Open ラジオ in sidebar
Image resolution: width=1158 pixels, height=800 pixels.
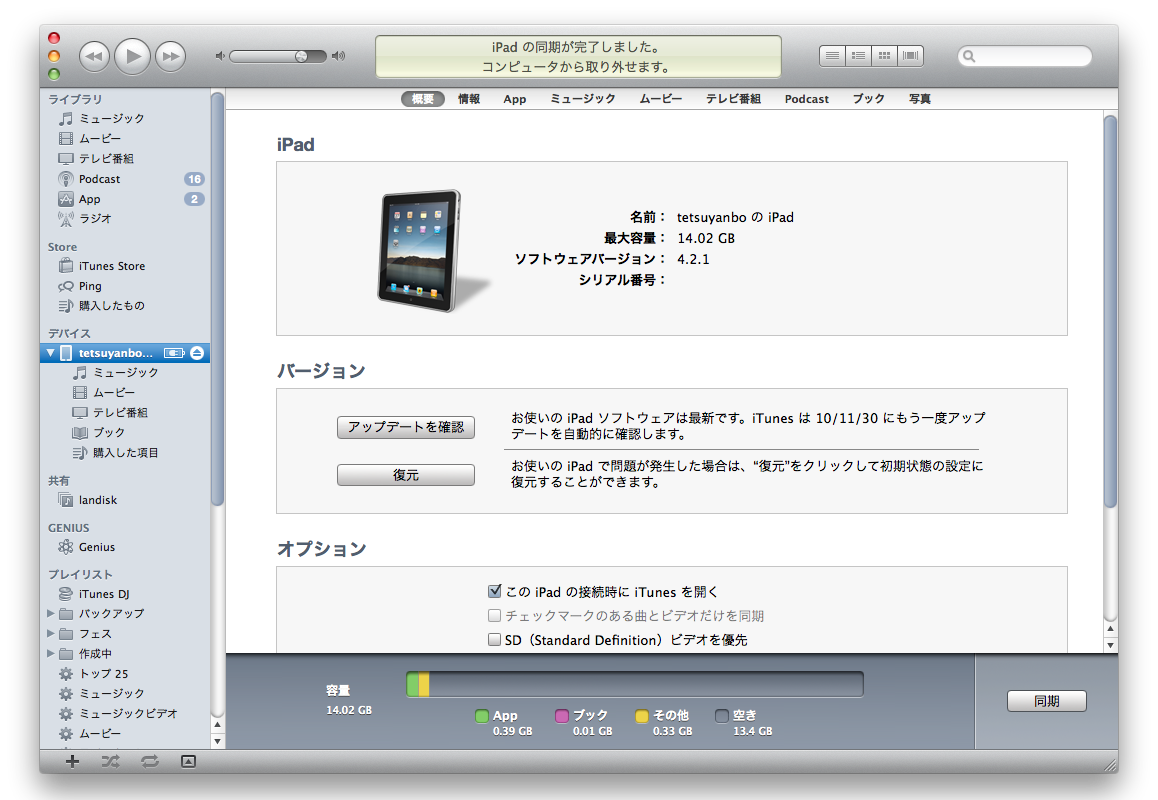coord(125,219)
